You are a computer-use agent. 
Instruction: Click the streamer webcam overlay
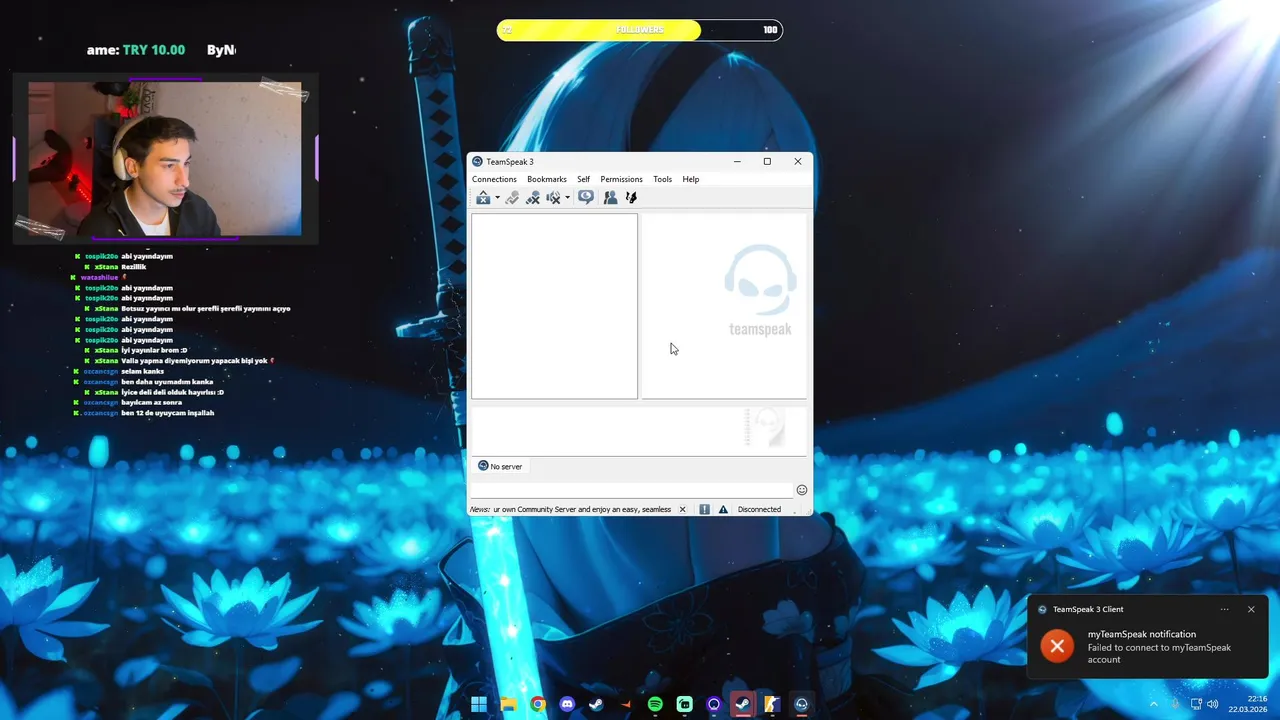point(165,159)
